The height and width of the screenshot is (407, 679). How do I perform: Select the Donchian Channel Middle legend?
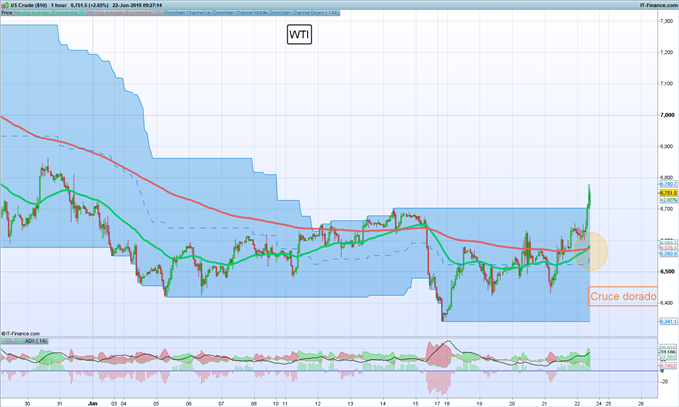click(x=241, y=13)
